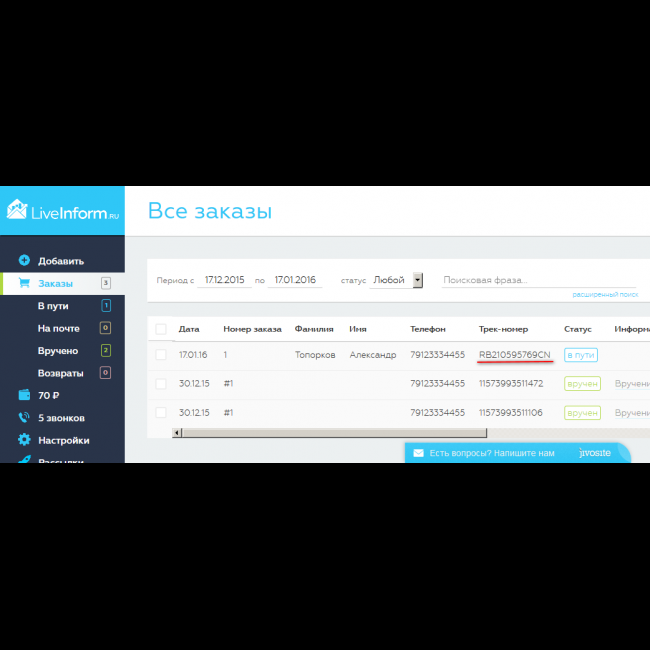Open settings via the gear icon

coord(24,440)
